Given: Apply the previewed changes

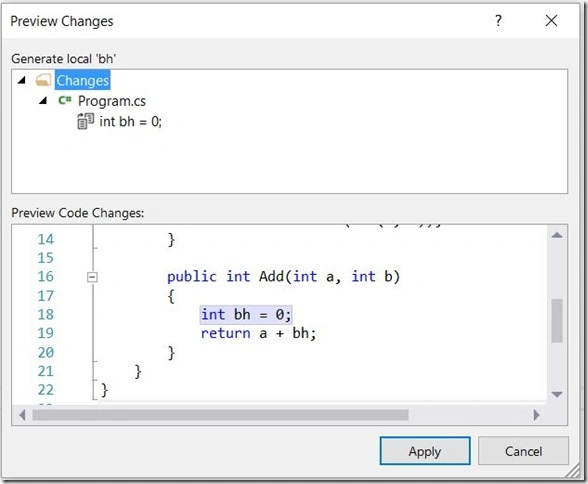Looking at the screenshot, I should [425, 451].
